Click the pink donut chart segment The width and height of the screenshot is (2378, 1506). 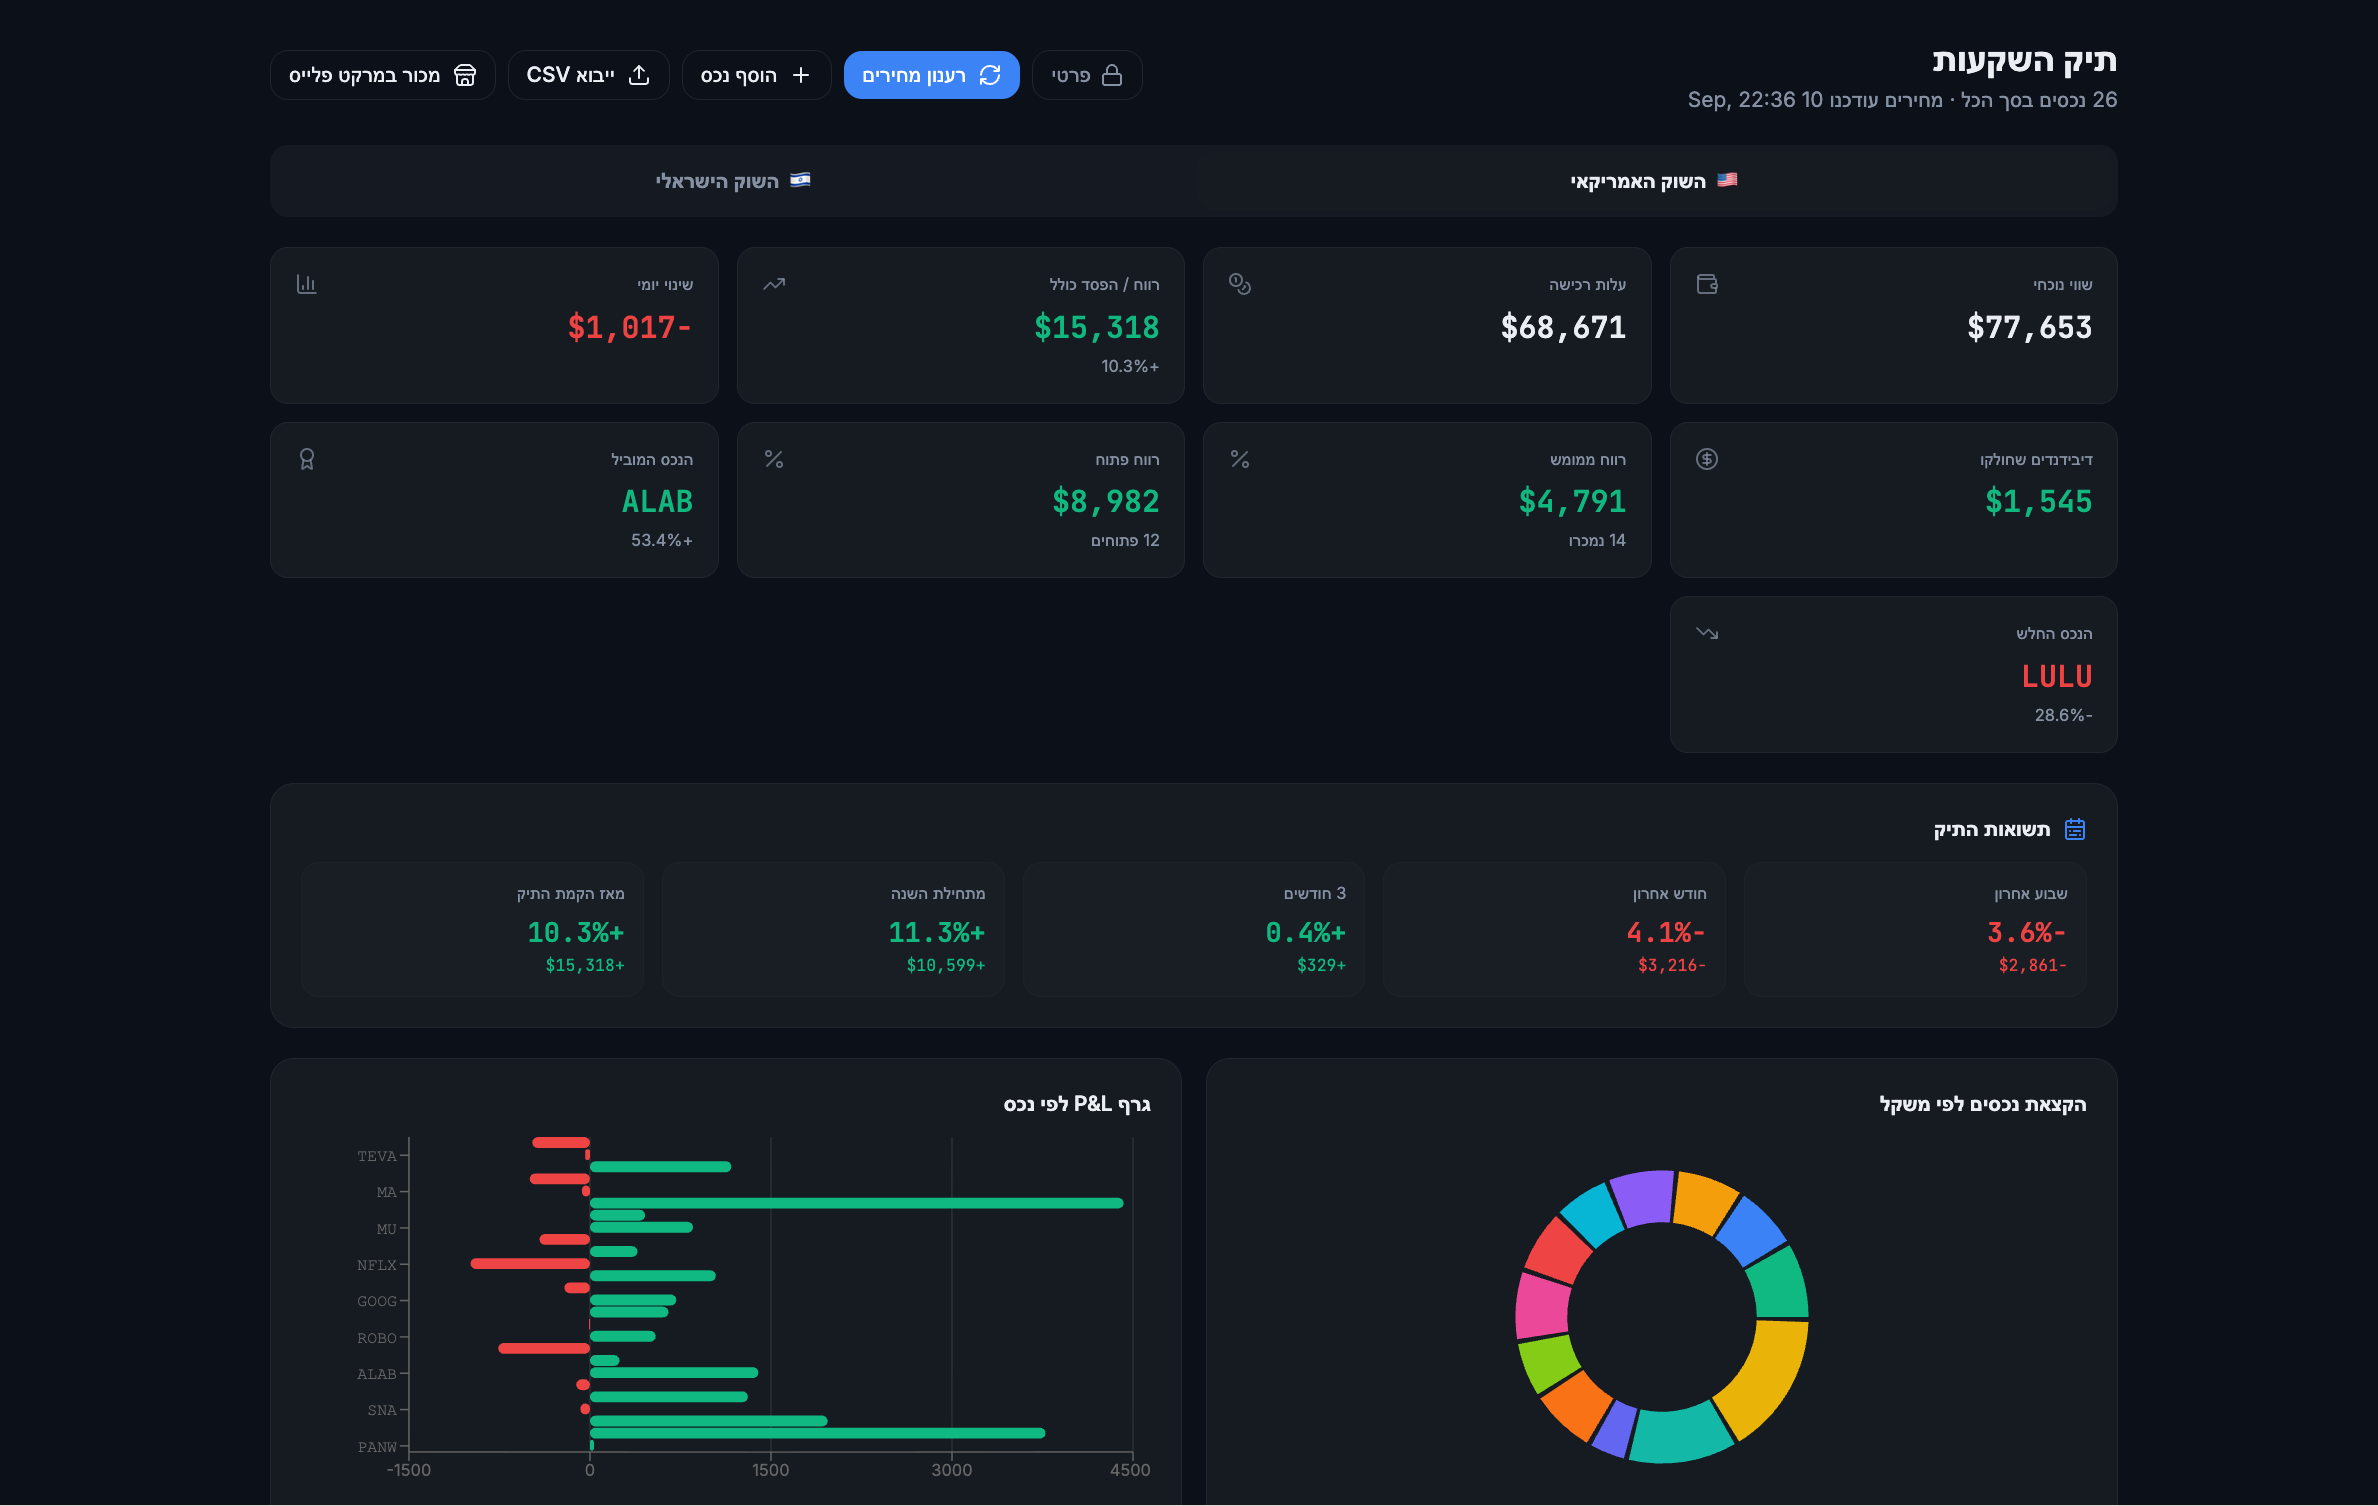pos(1542,1305)
